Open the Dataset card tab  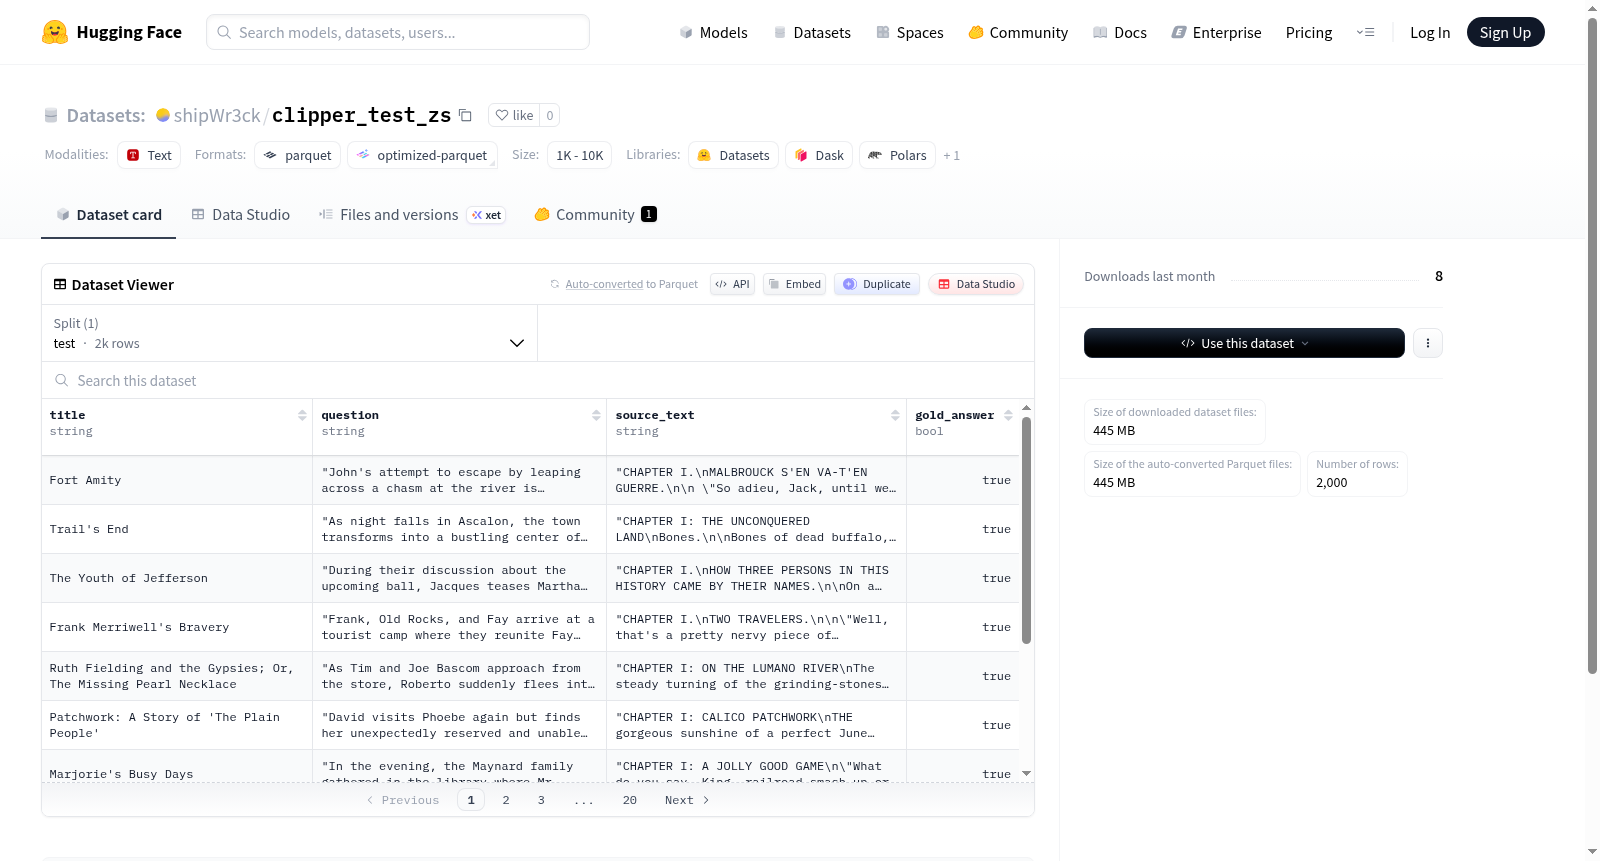pyautogui.click(x=109, y=215)
